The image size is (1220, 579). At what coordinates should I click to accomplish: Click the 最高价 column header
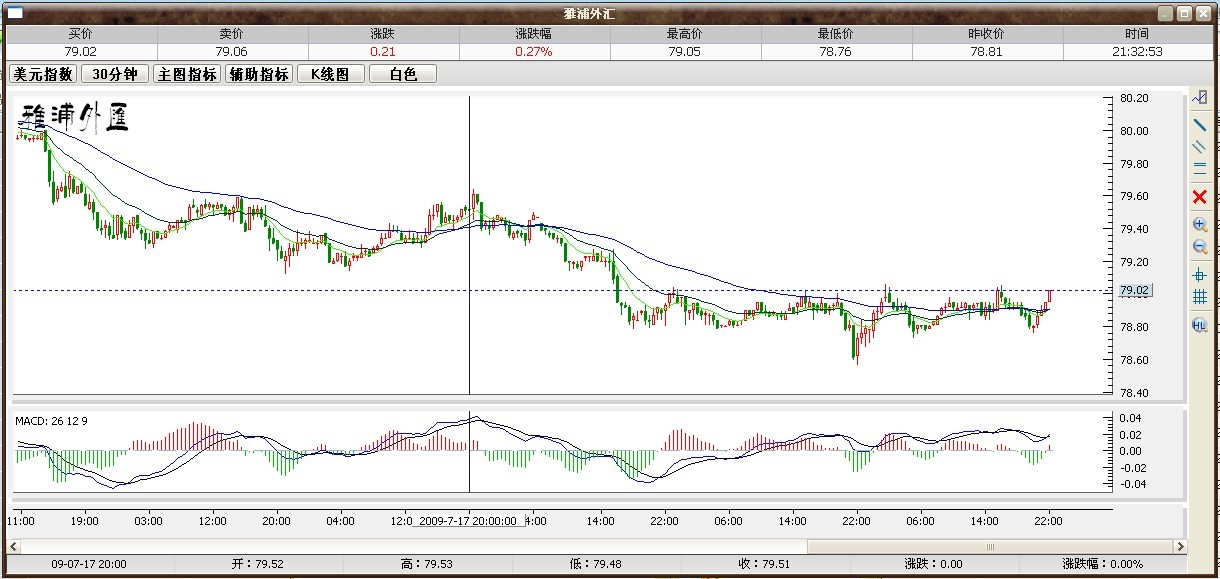pos(685,34)
